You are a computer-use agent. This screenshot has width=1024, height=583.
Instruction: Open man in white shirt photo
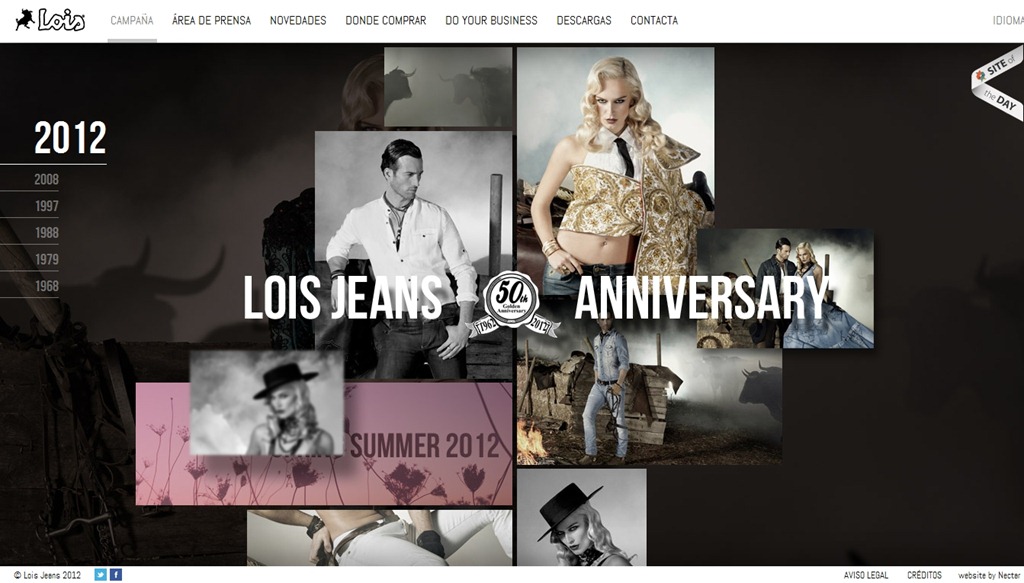(413, 255)
